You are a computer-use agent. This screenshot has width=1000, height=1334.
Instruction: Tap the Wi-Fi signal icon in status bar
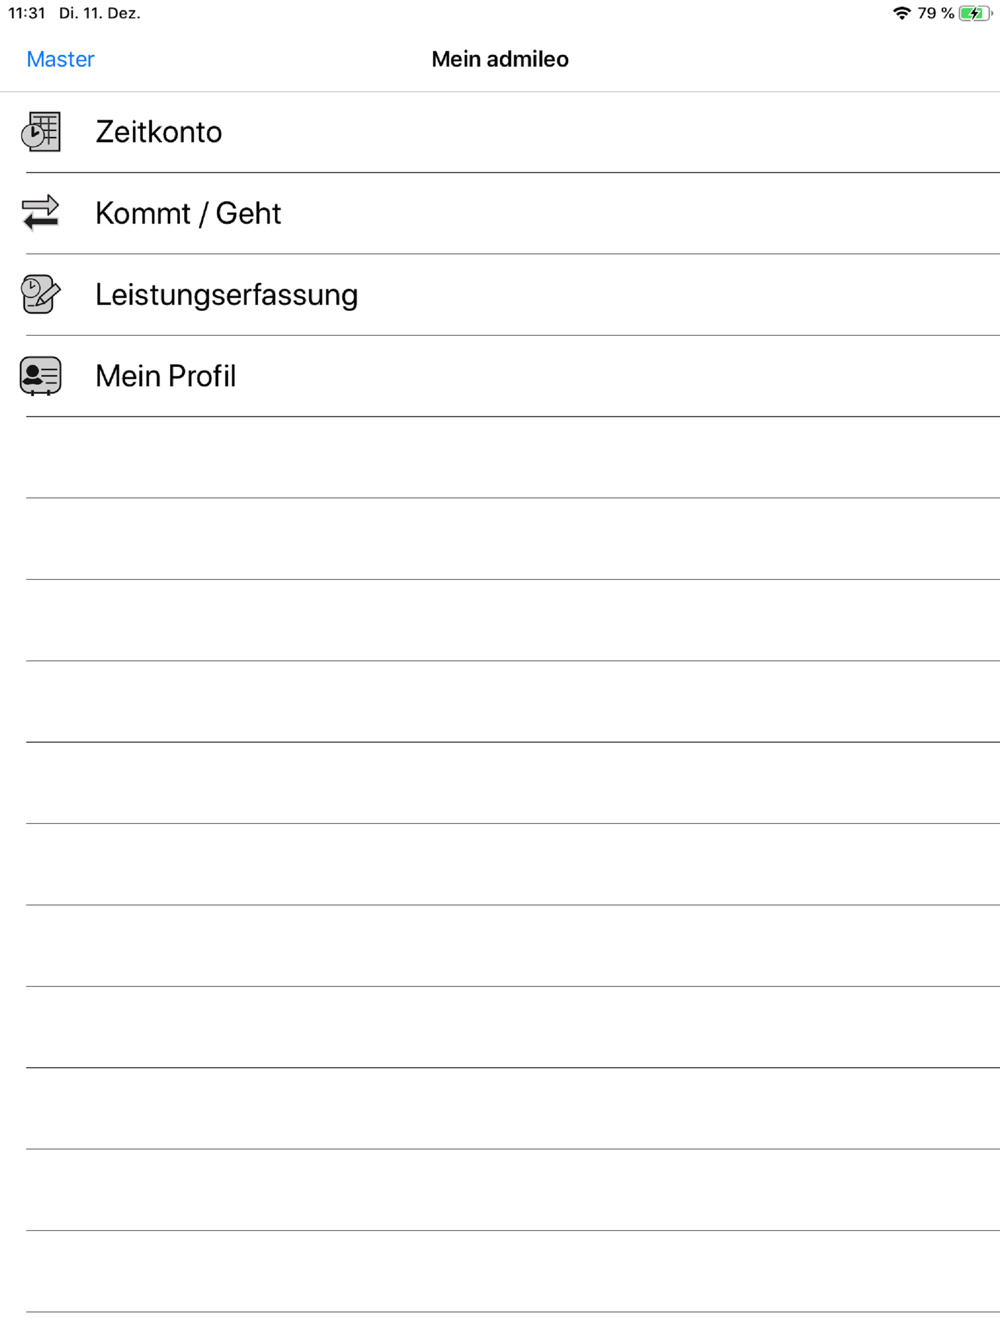(x=902, y=13)
